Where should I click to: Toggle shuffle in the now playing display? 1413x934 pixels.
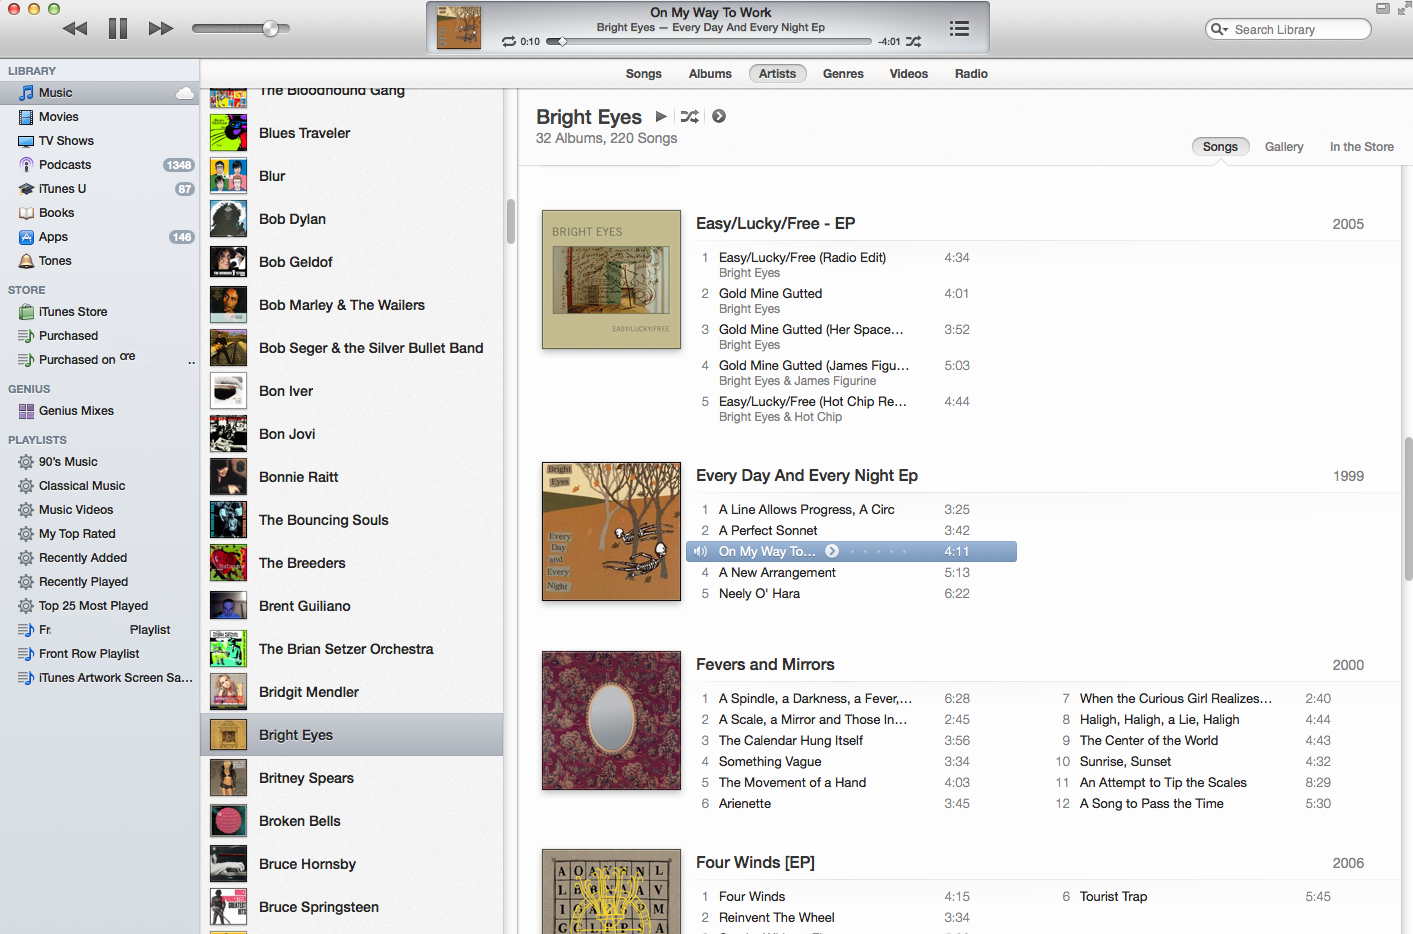tap(913, 41)
